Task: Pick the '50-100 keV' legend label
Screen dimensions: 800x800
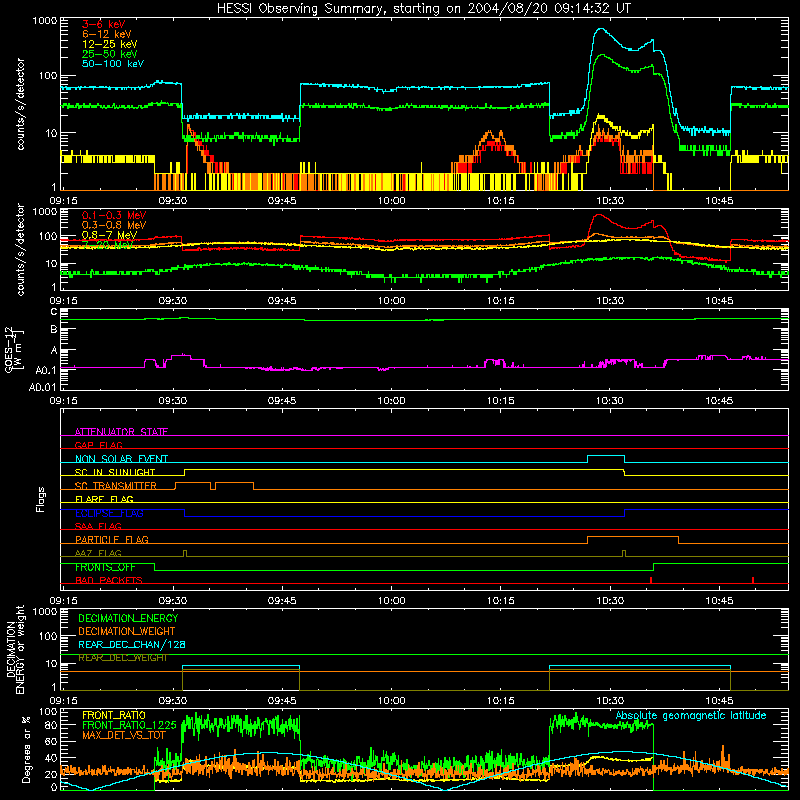Action: (x=113, y=64)
